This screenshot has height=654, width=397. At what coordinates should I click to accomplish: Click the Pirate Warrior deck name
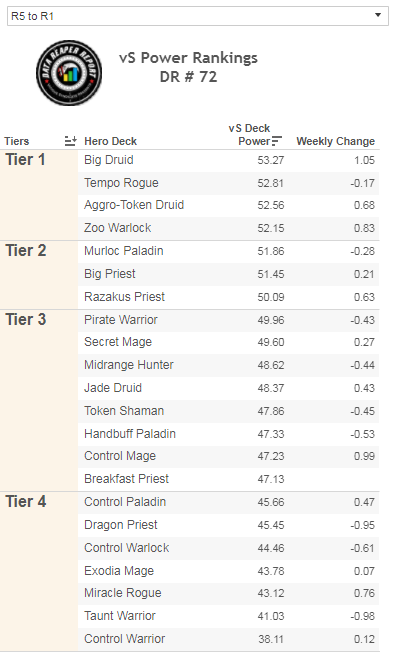[x=121, y=320]
